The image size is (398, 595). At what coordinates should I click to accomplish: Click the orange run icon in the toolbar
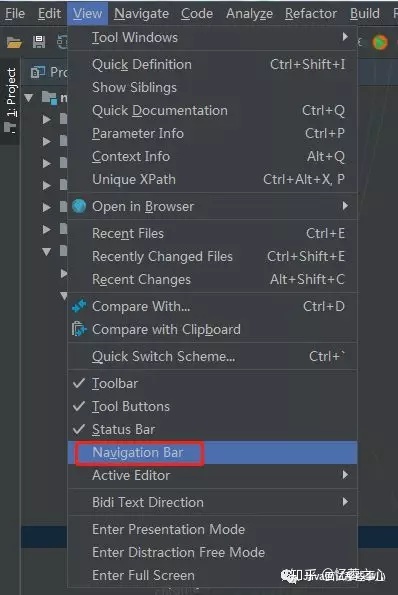(380, 42)
